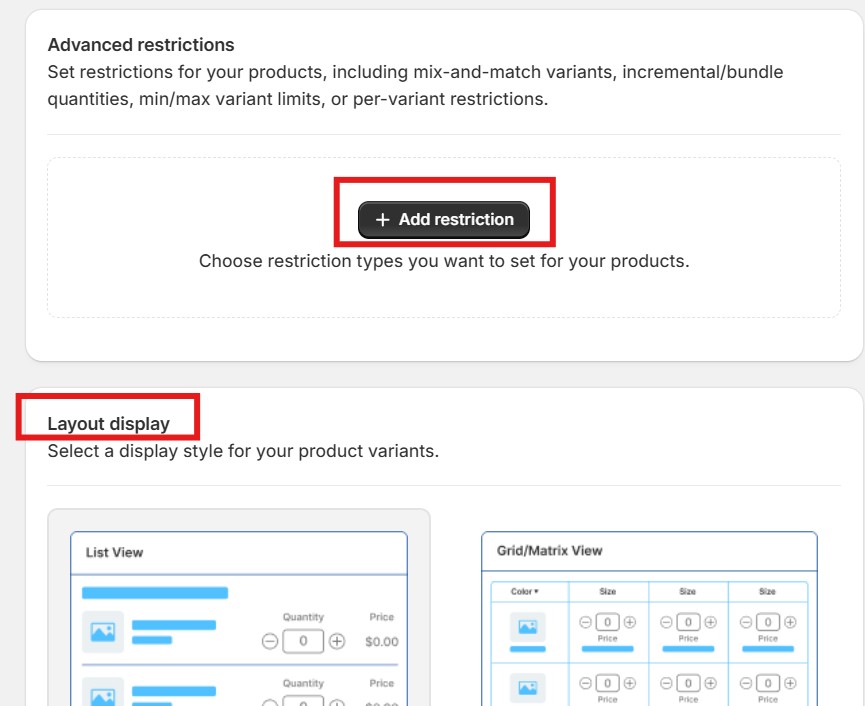Screen dimensions: 865x706
Task: Open the Color dropdown in Grid/Matrix View
Action: coord(525,591)
